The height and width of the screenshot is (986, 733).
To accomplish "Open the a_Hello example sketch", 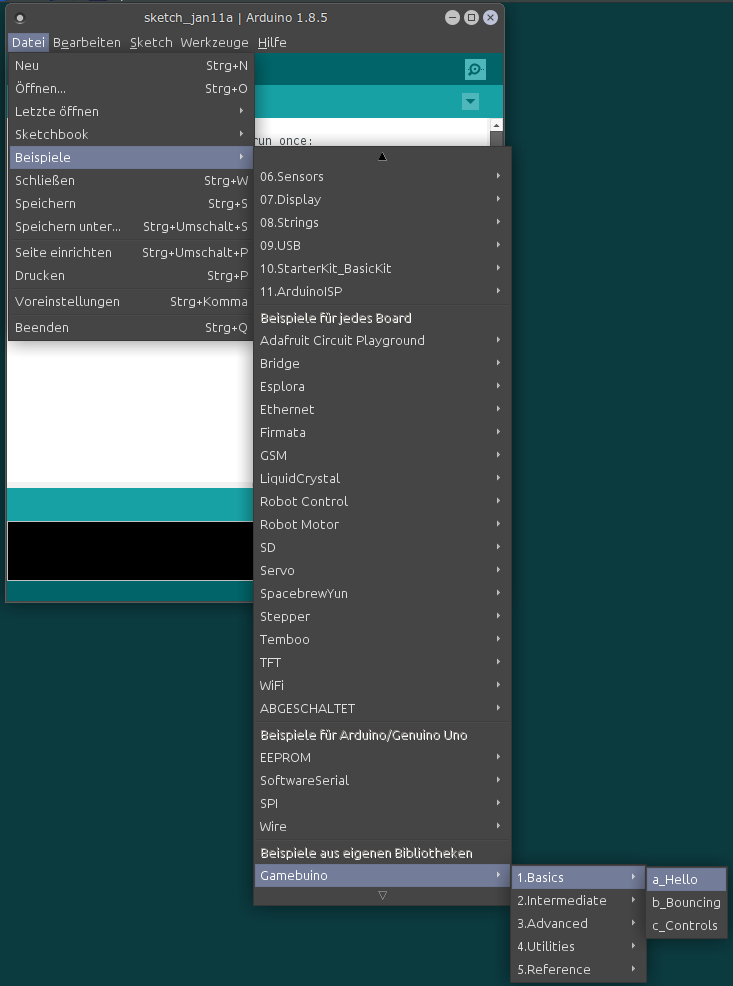I will click(685, 880).
